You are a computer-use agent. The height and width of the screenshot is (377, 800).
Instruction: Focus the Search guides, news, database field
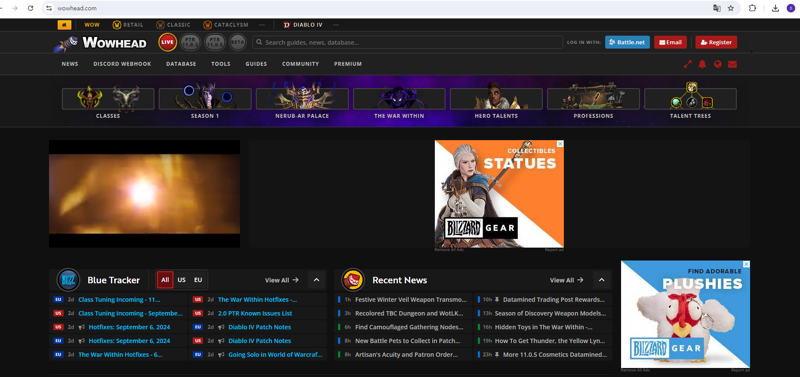[x=407, y=42]
